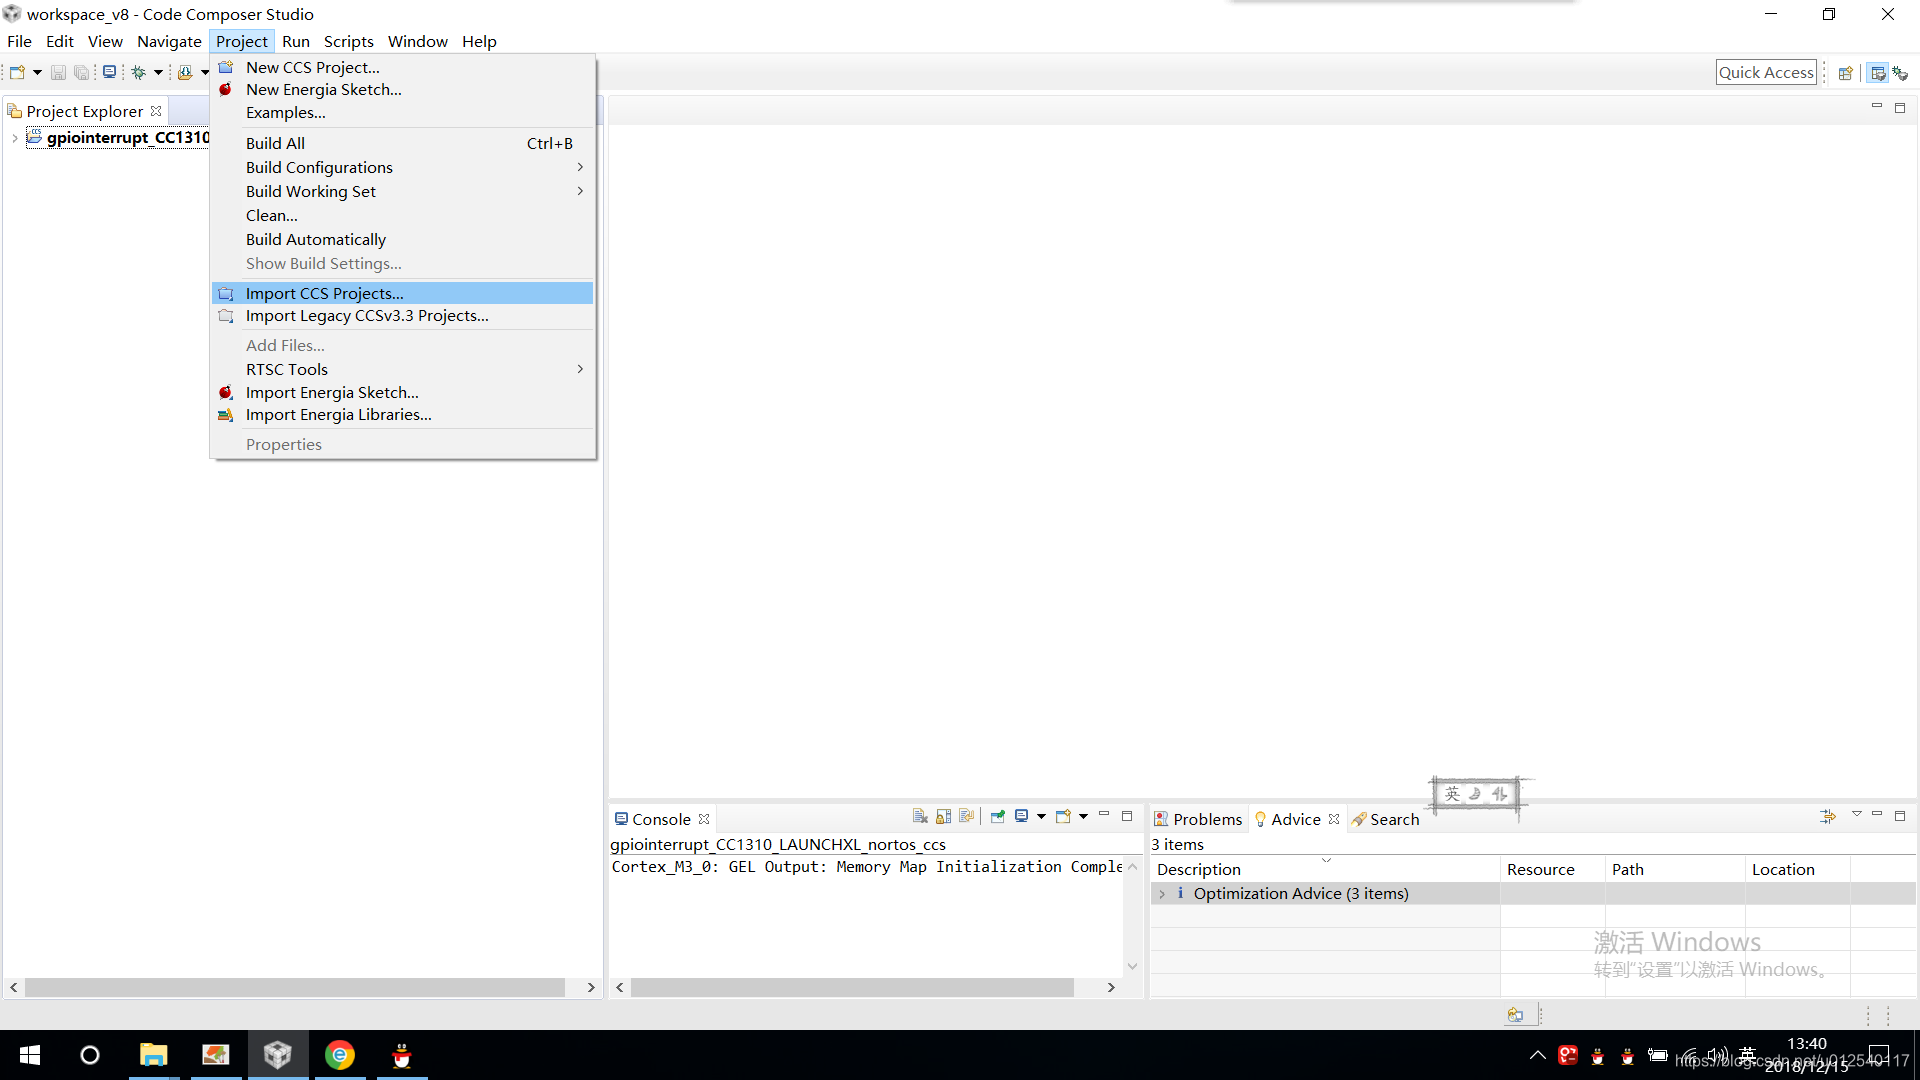Click the disabled Save toolbar icon
This screenshot has height=1080, width=1920.
click(x=58, y=72)
